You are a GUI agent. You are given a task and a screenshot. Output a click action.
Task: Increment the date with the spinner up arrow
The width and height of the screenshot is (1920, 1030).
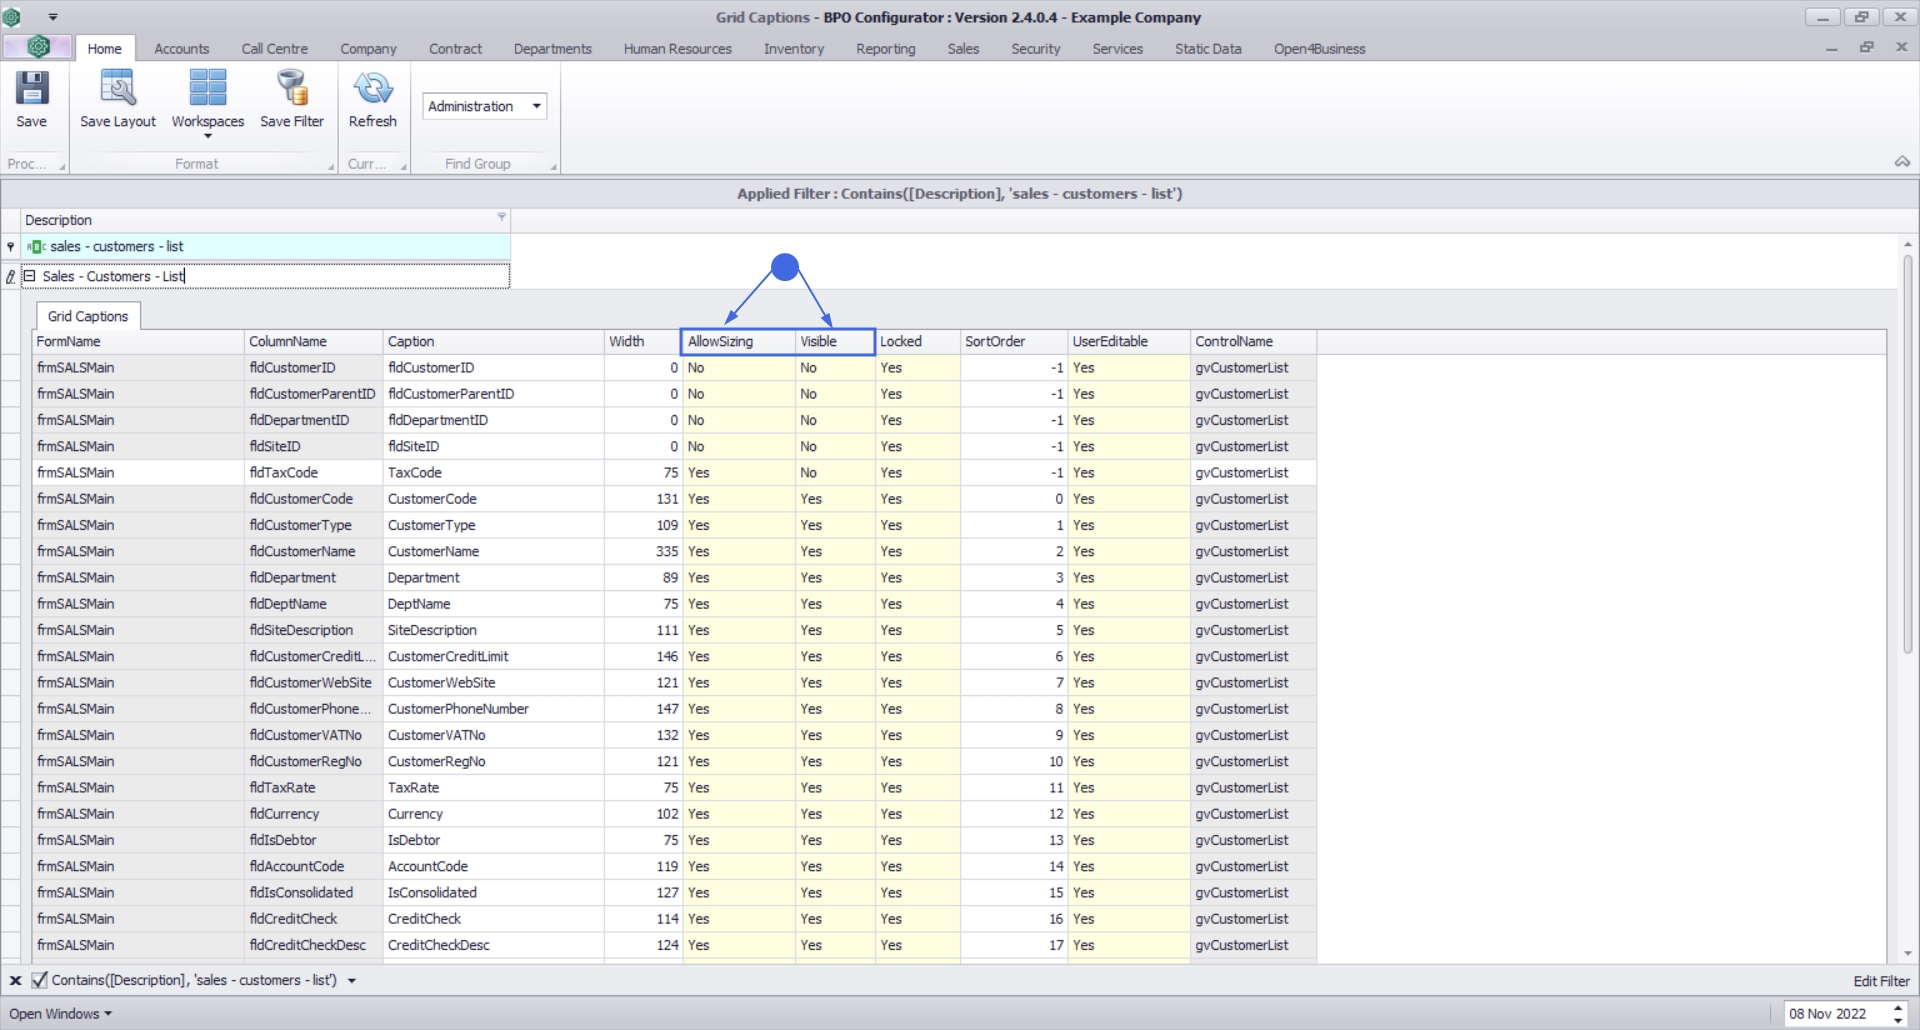click(1898, 1008)
